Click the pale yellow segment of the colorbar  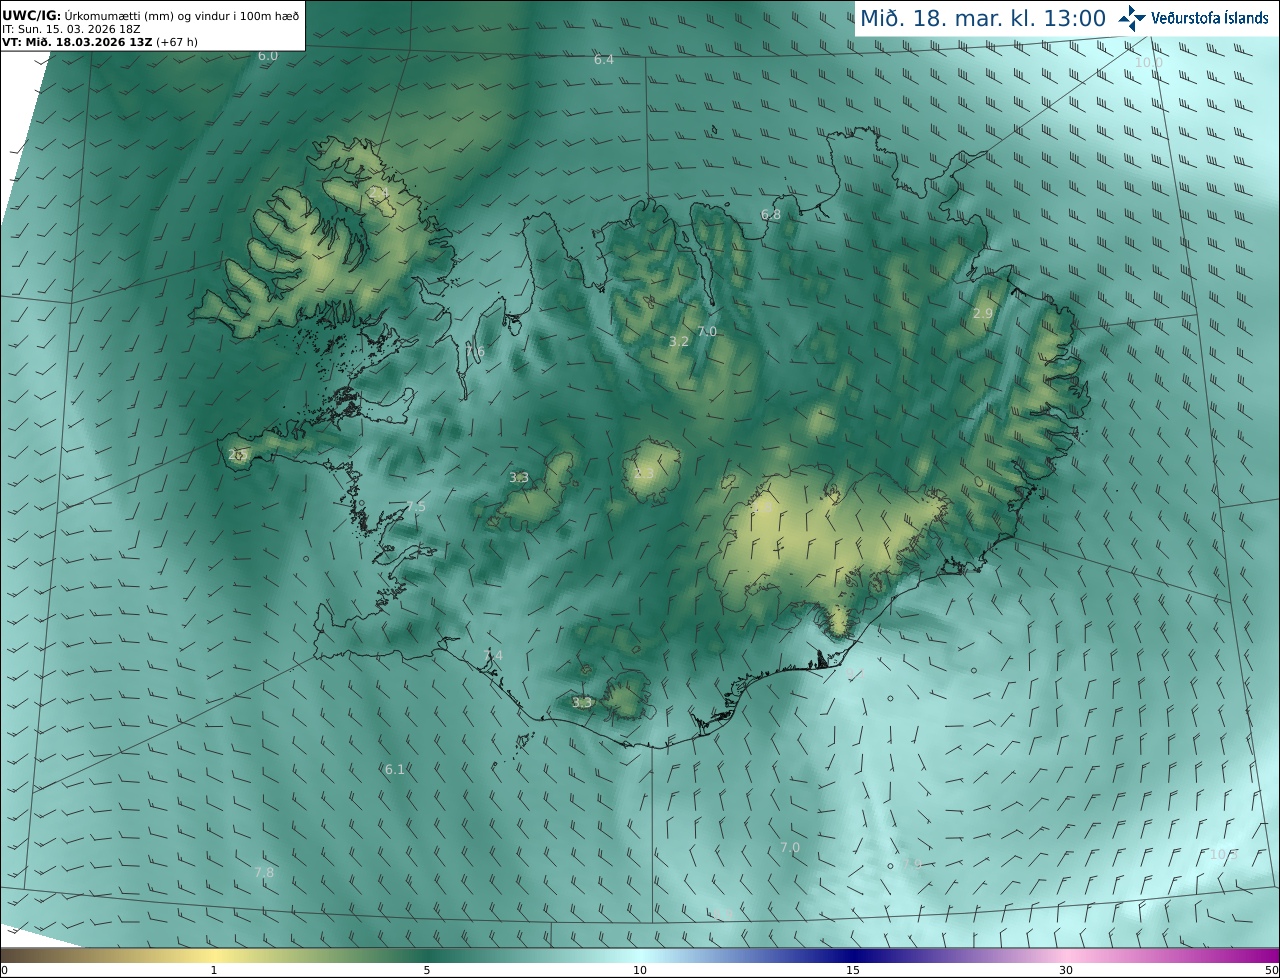(214, 955)
